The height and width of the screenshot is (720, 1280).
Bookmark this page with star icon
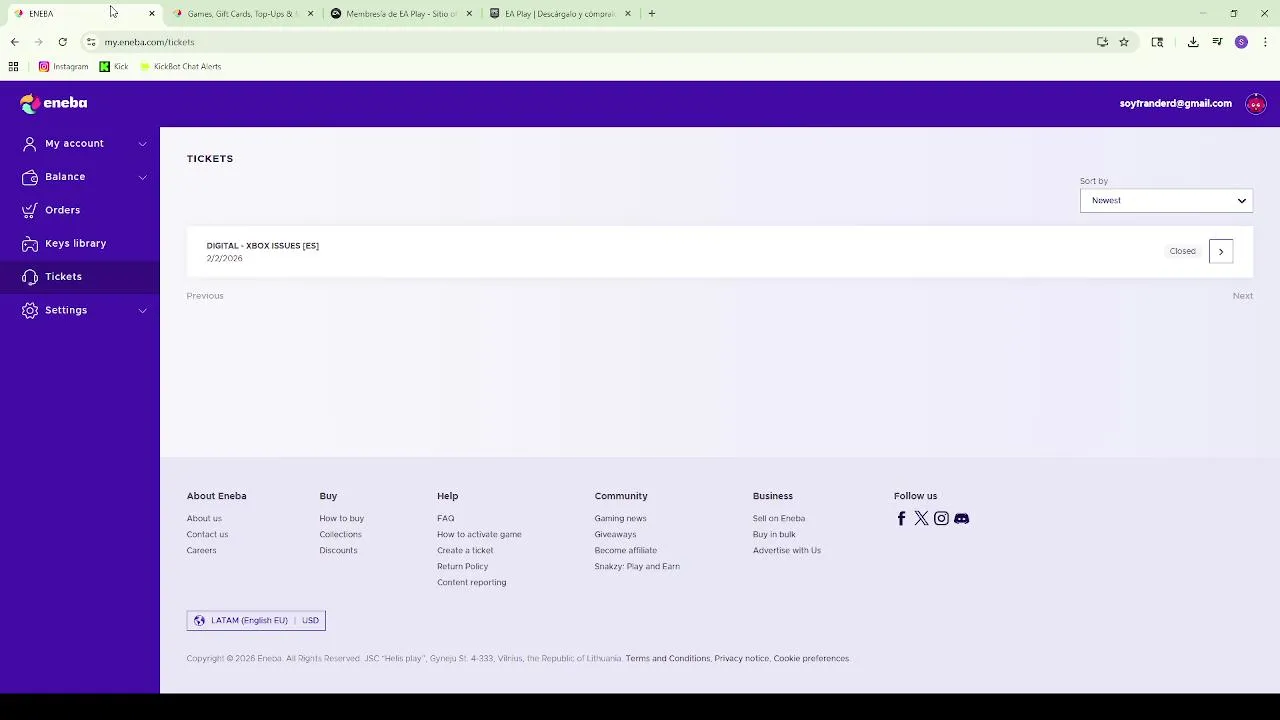1124,42
